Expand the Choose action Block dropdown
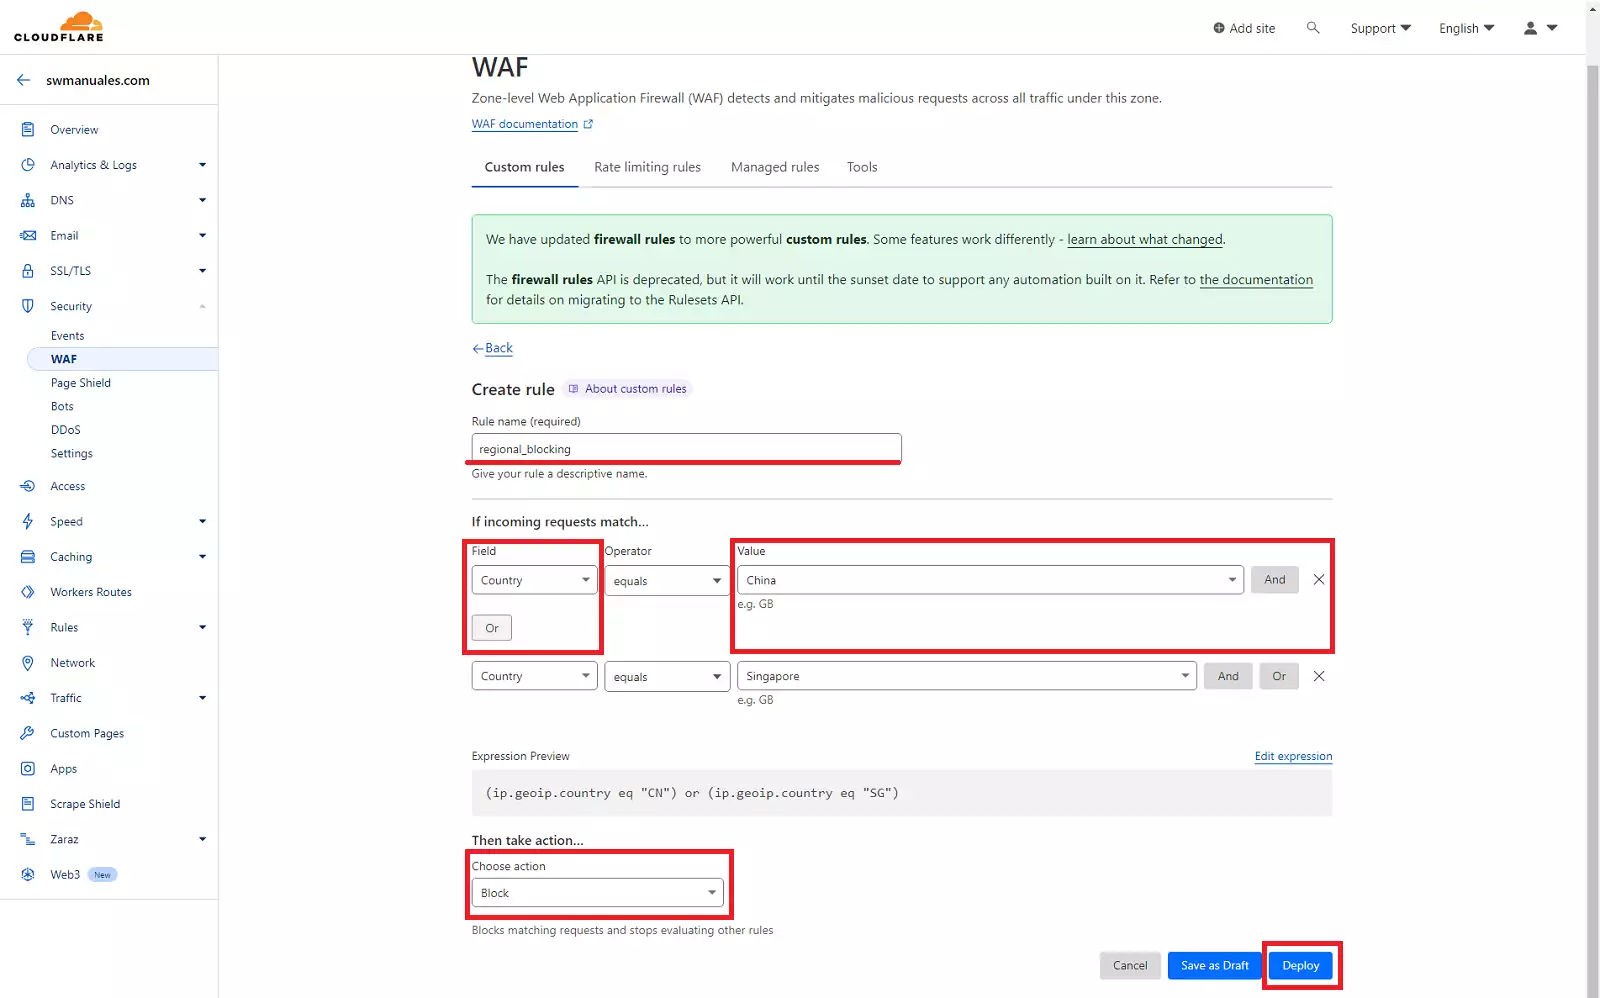The height and width of the screenshot is (998, 1600). (597, 893)
